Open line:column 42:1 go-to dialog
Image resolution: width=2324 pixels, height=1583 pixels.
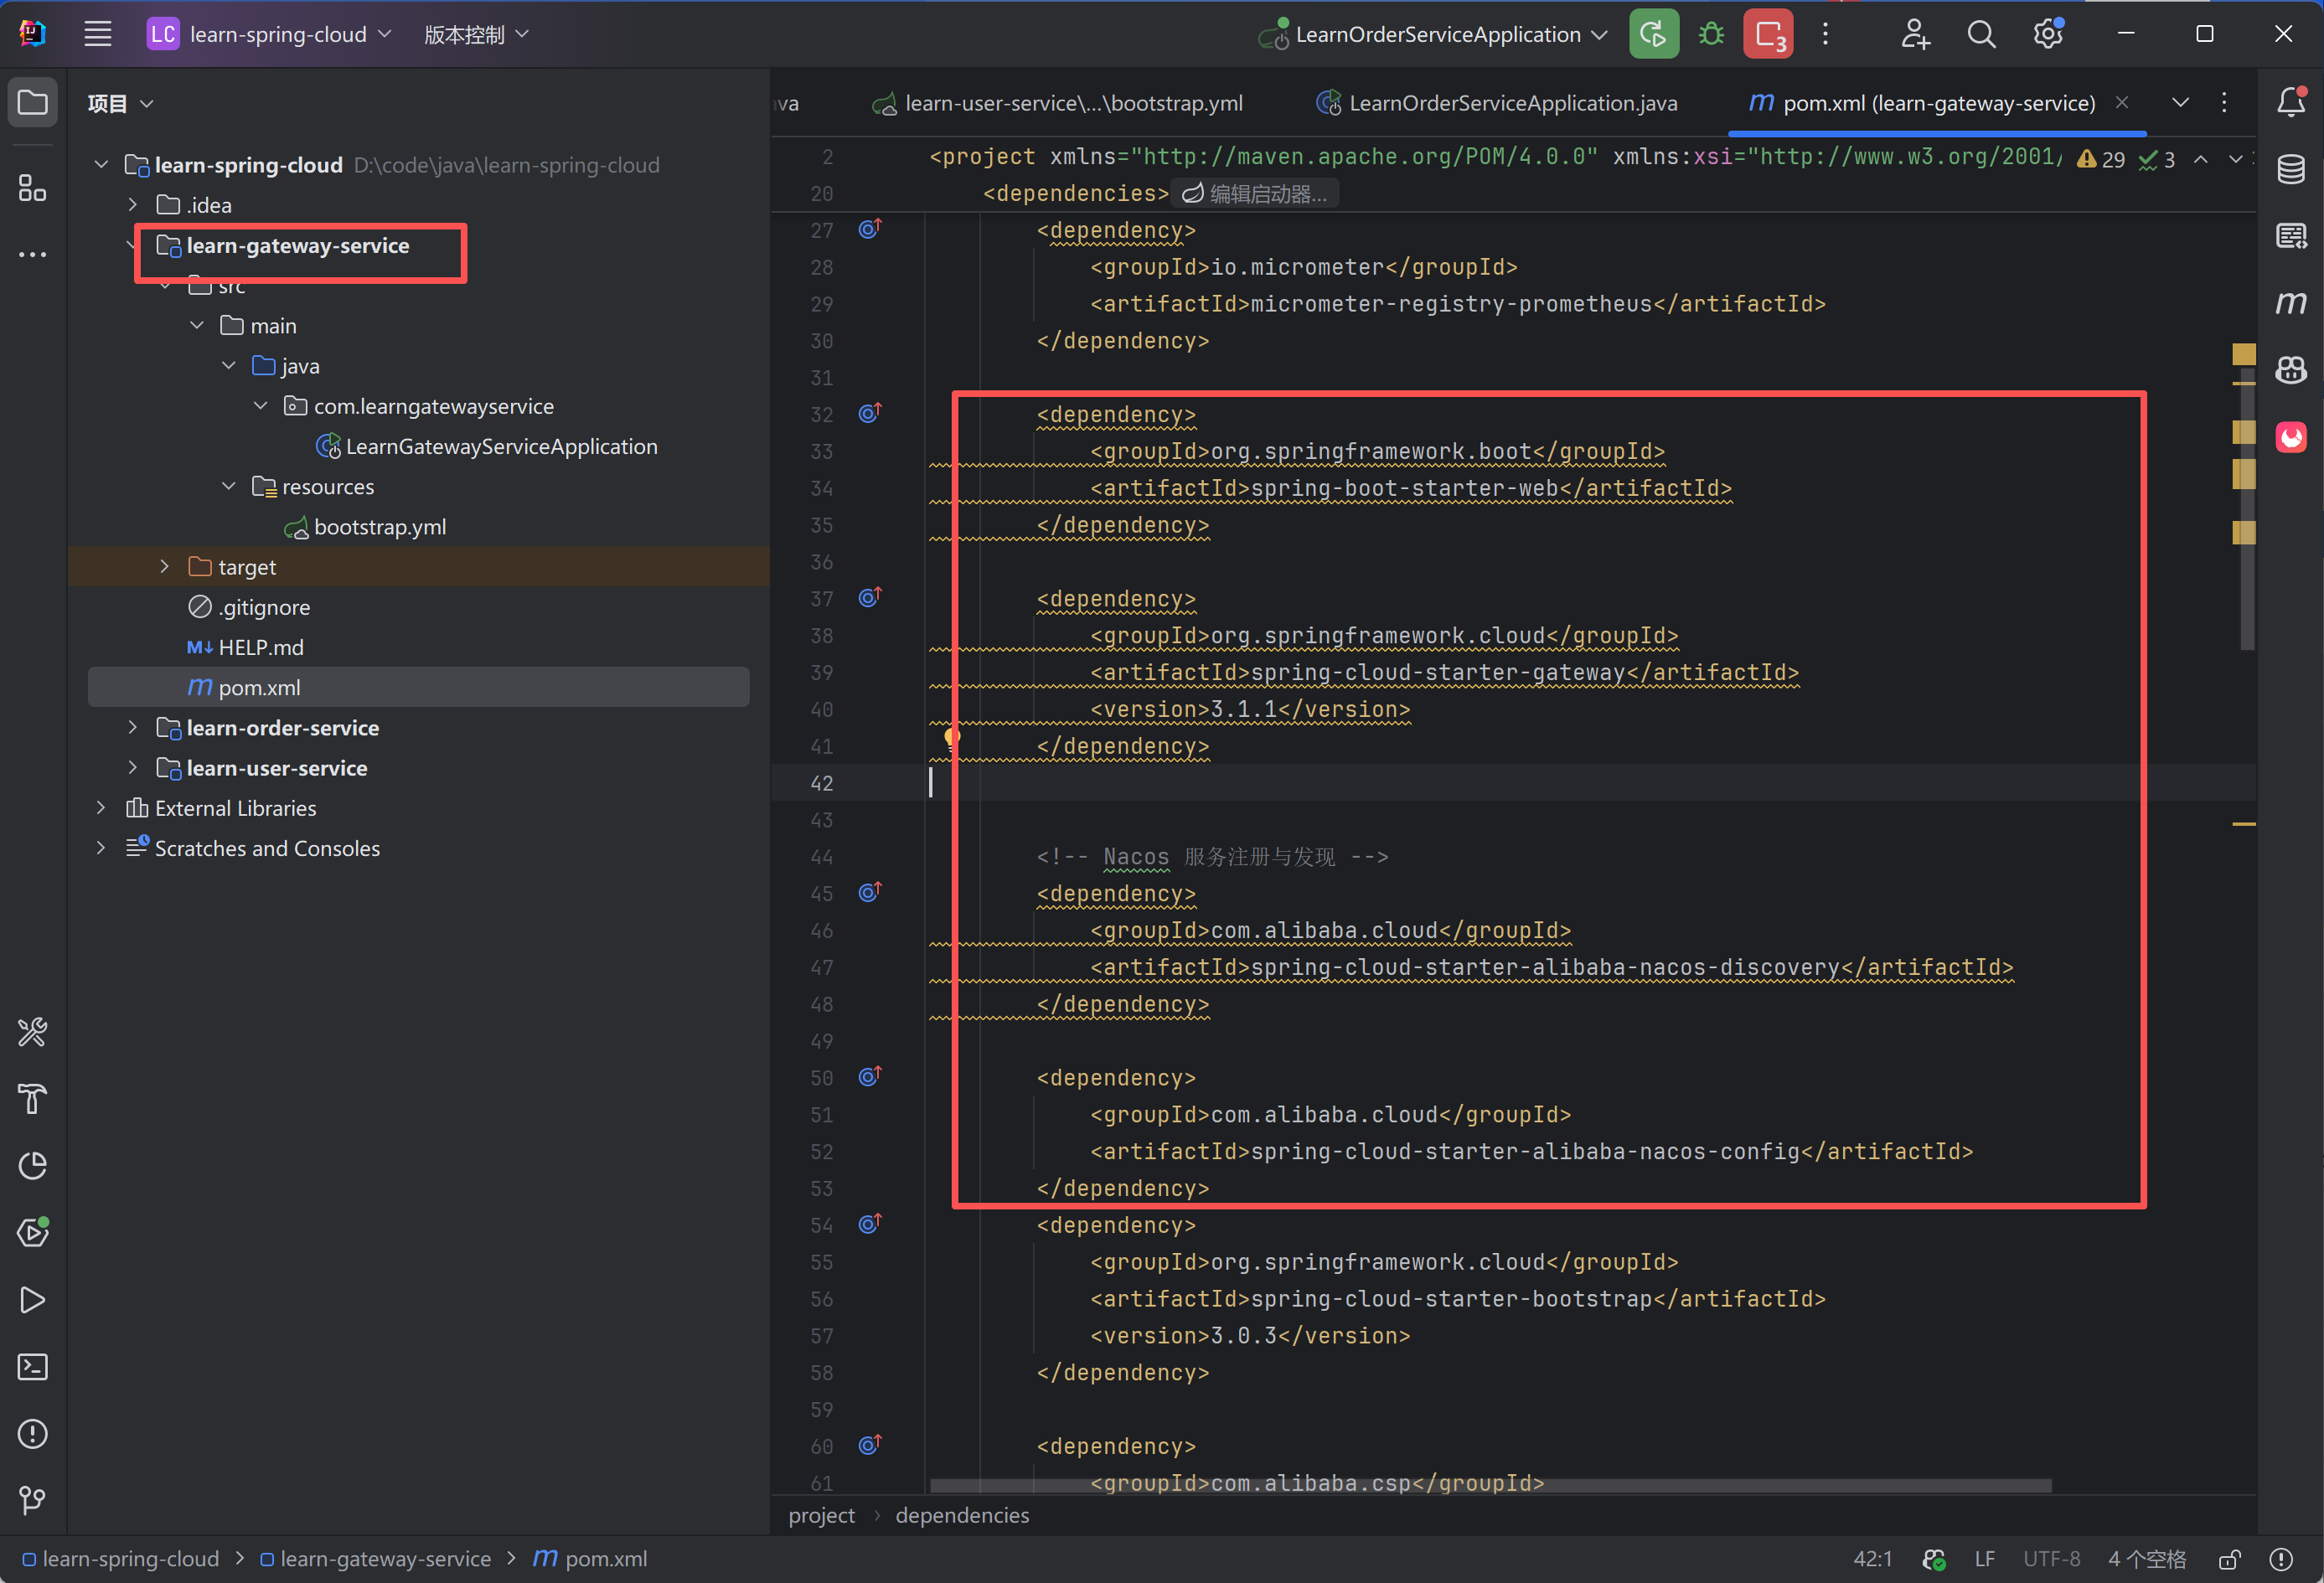pos(1872,1559)
